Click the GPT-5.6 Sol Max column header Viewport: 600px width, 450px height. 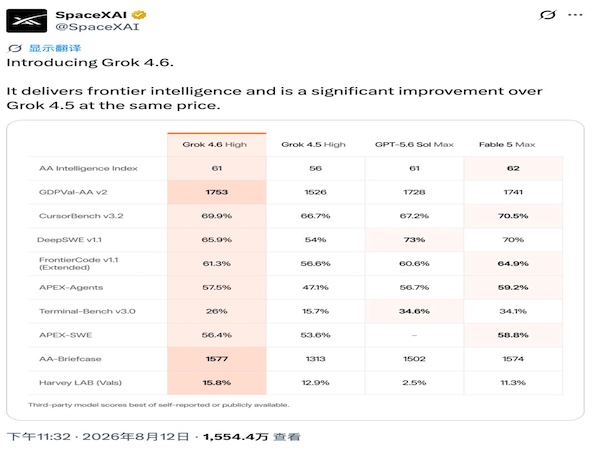pyautogui.click(x=414, y=144)
